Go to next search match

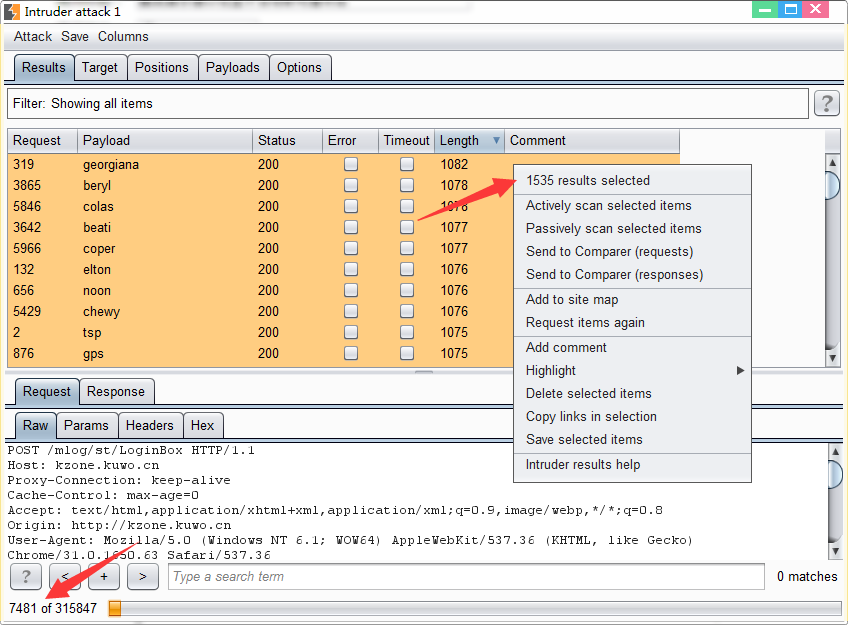[143, 576]
